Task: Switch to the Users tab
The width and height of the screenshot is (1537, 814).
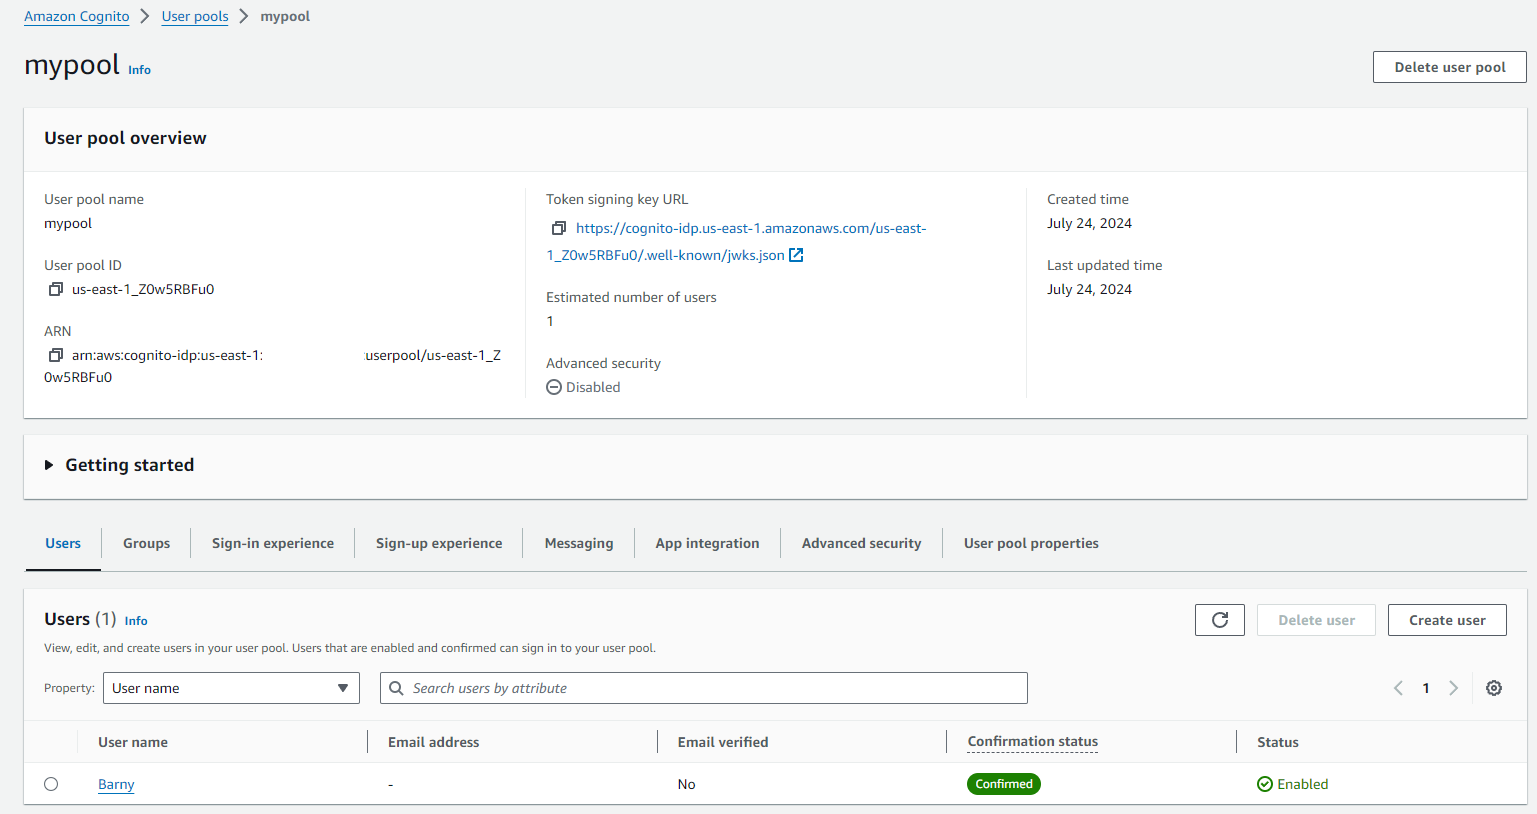Action: (x=63, y=543)
